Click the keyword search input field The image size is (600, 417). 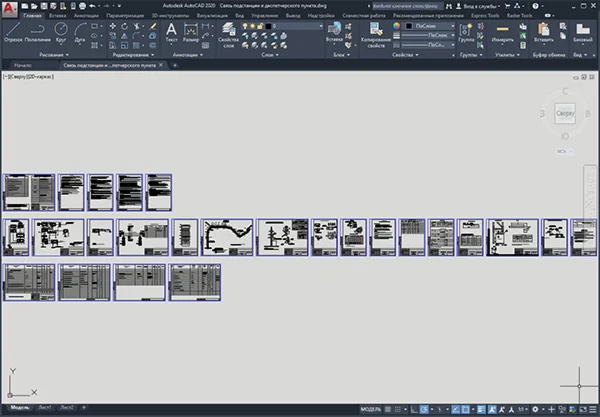[x=407, y=6]
